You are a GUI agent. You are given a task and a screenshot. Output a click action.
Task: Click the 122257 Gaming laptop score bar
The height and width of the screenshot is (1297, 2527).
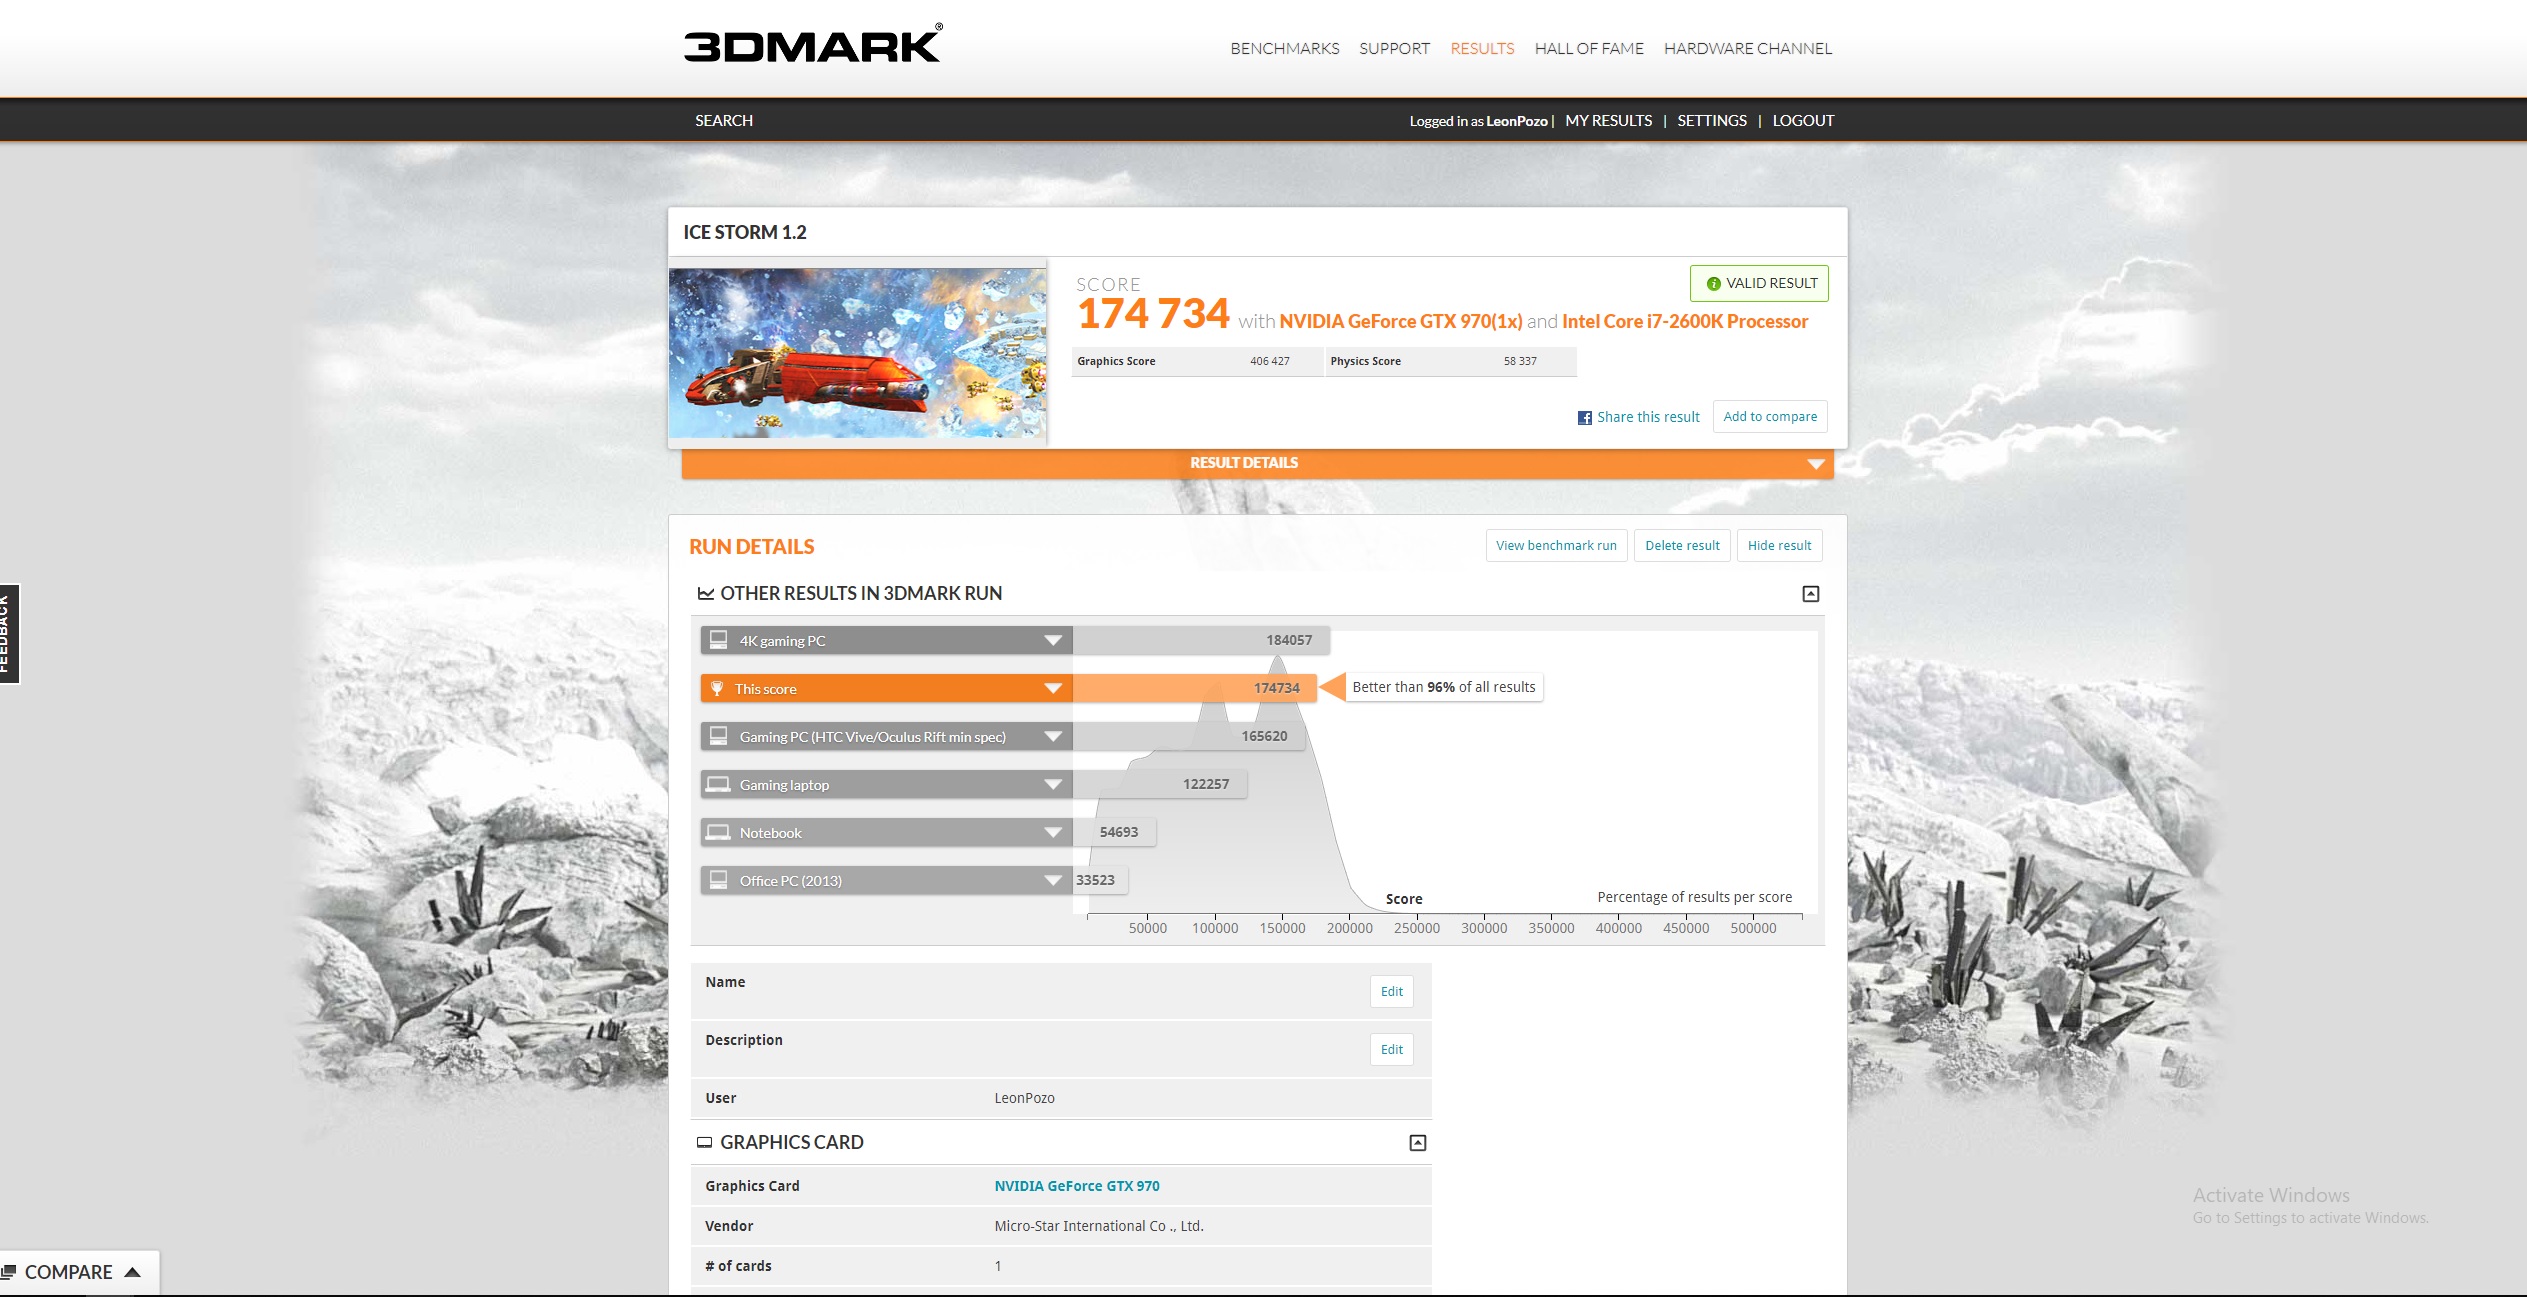[1160, 784]
